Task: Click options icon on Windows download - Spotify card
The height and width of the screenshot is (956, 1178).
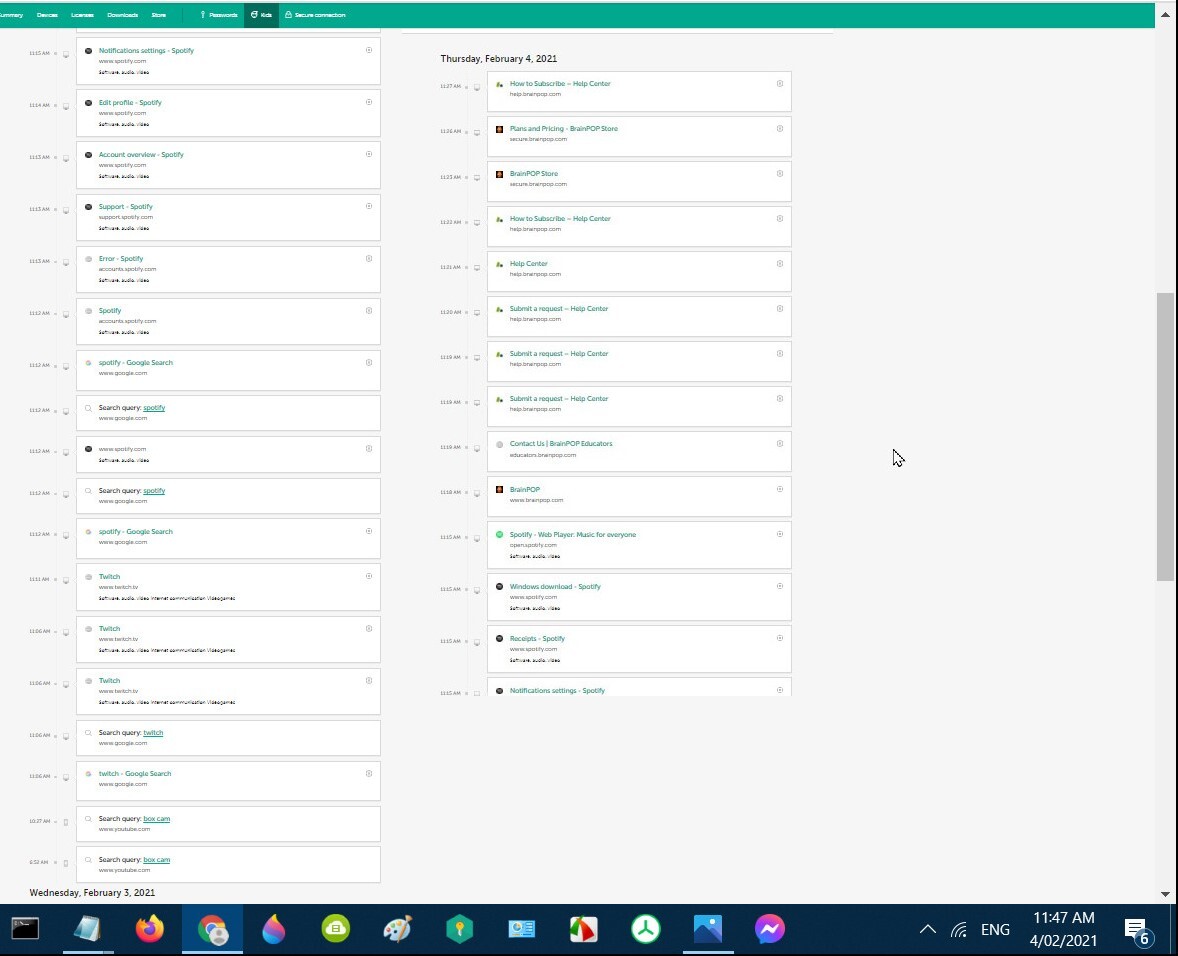Action: click(x=780, y=586)
